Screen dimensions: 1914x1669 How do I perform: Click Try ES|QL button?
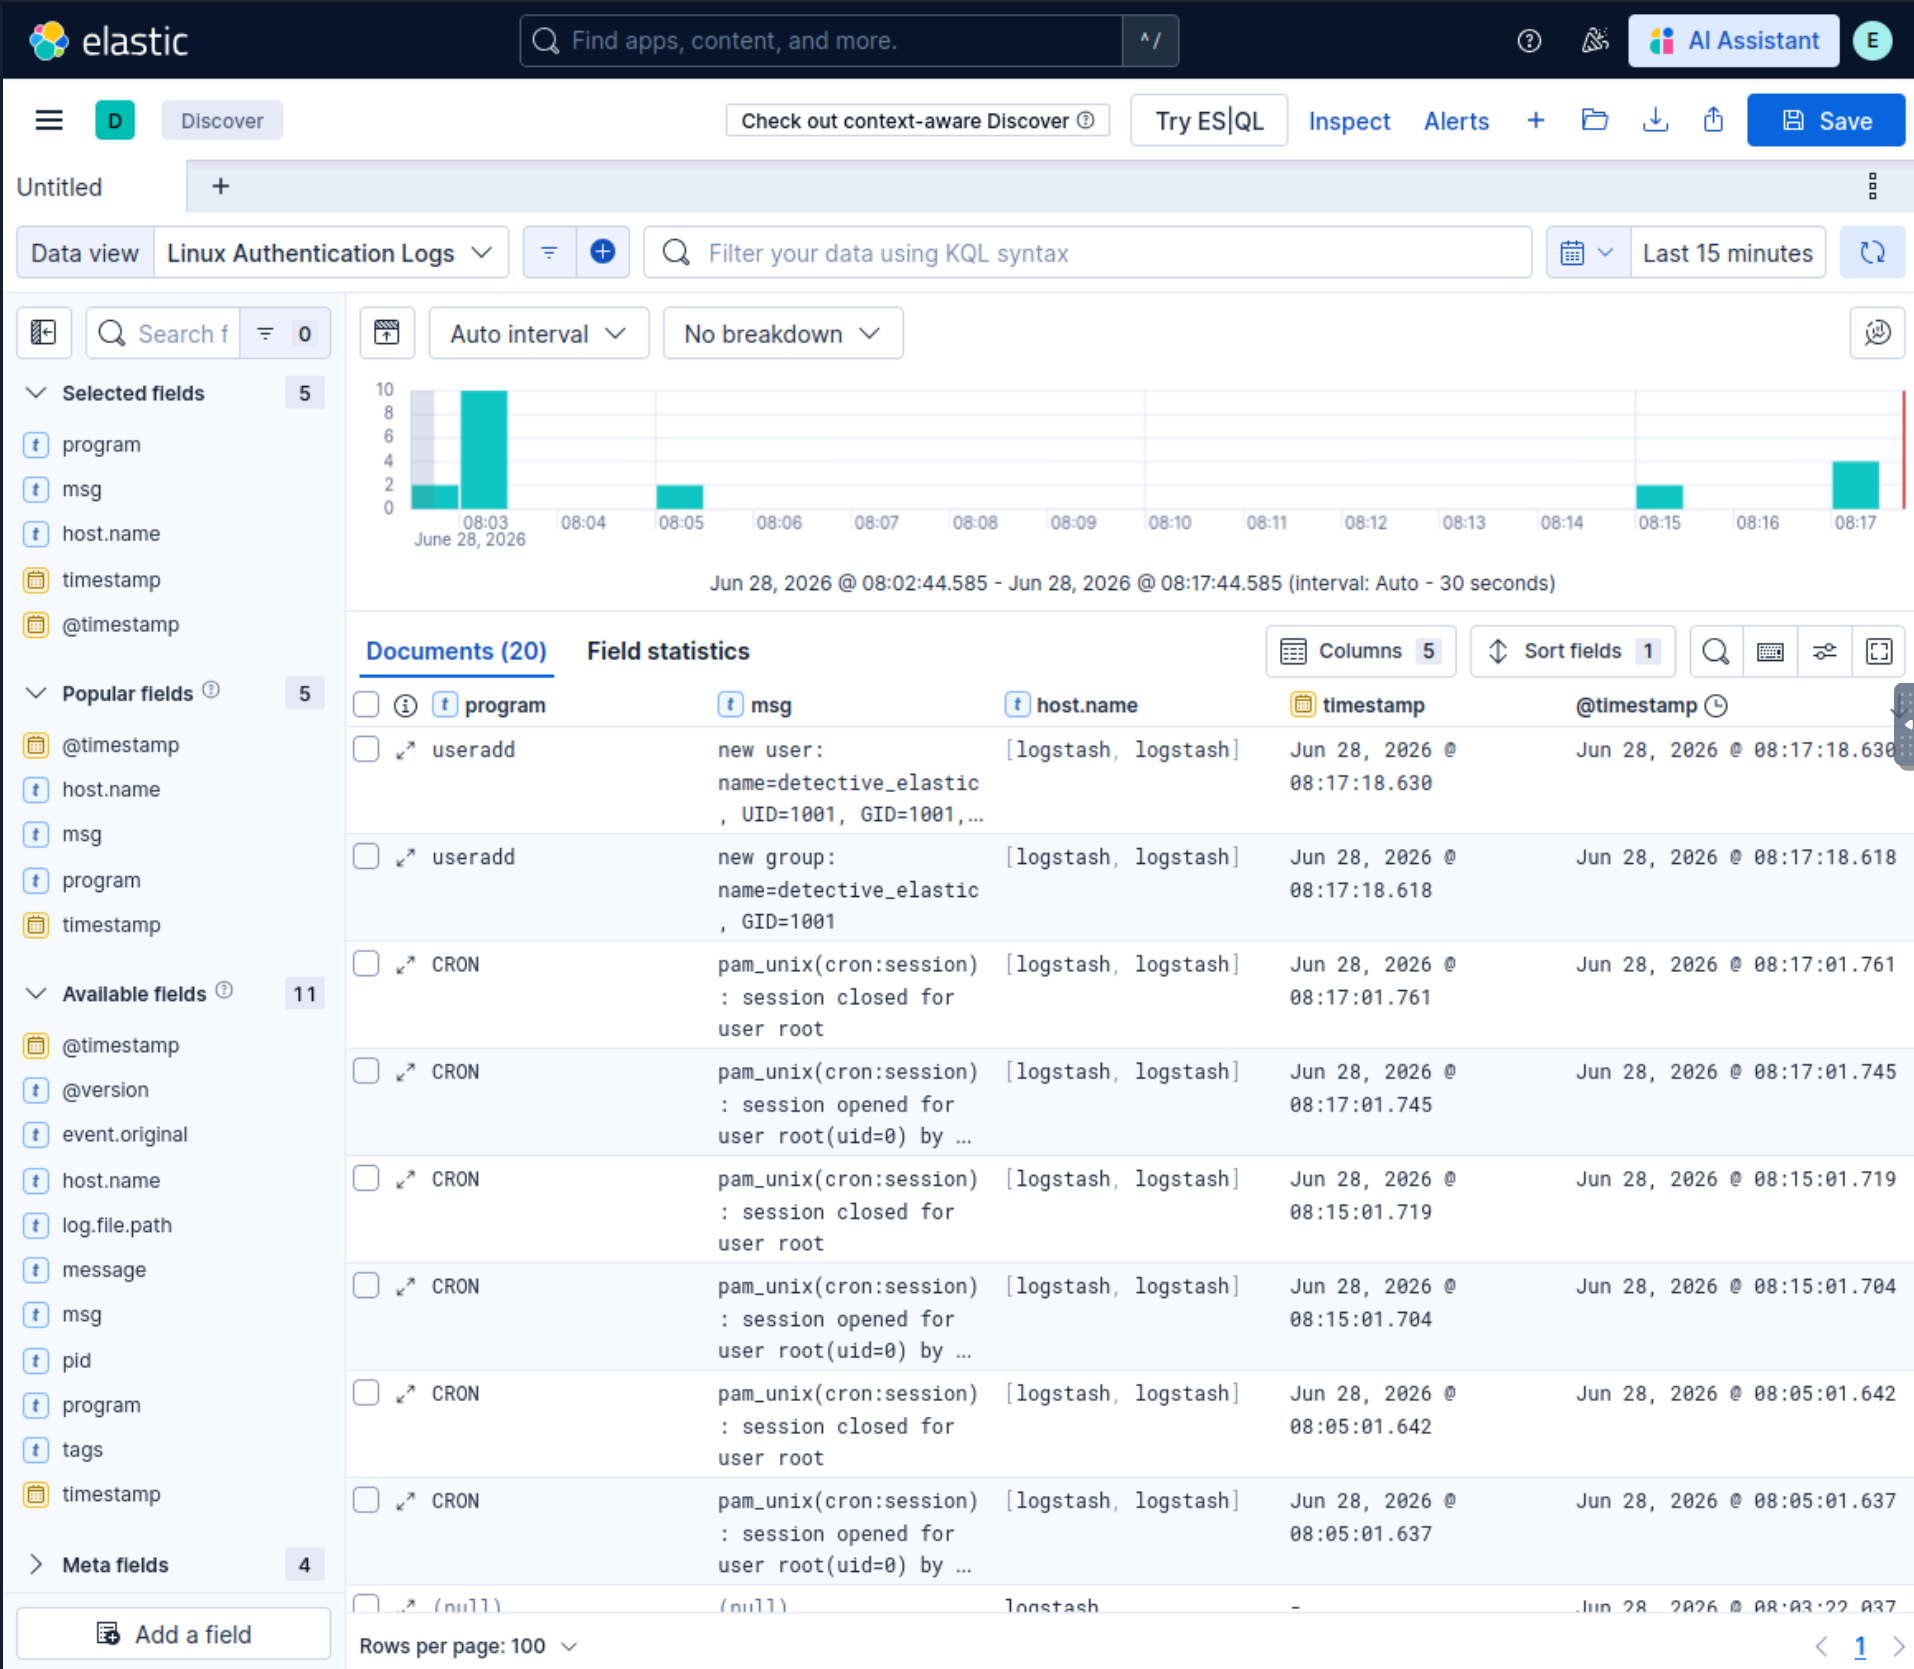tap(1209, 121)
